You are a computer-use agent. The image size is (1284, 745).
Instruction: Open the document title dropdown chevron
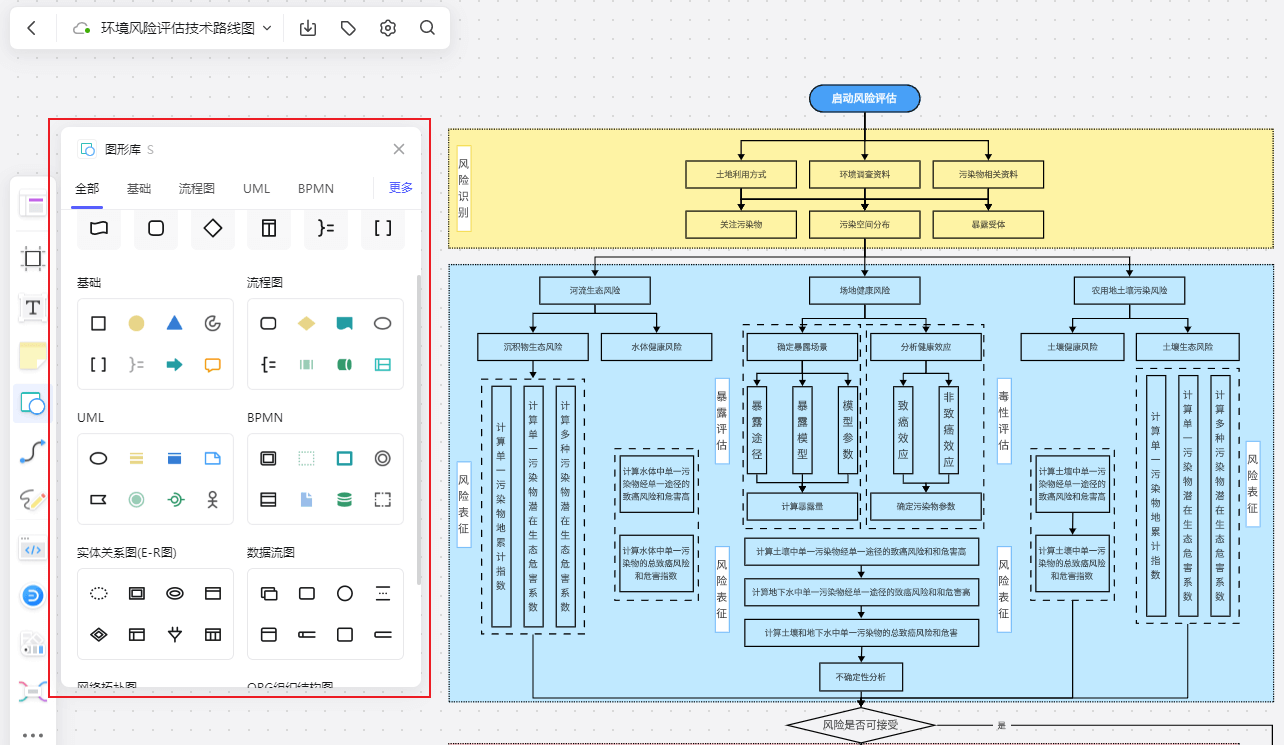tap(267, 28)
